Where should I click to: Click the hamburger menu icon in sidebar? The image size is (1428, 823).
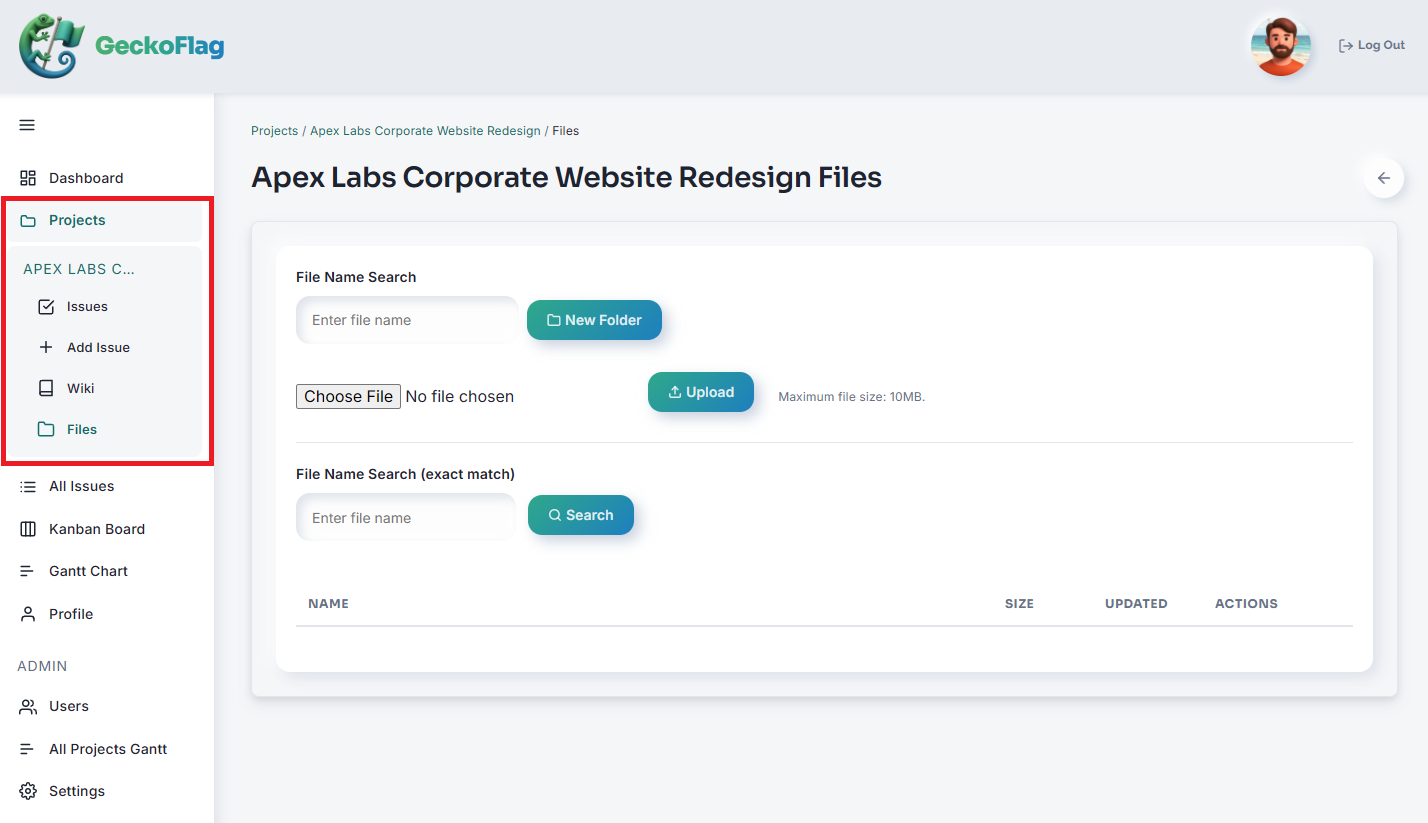pos(27,125)
